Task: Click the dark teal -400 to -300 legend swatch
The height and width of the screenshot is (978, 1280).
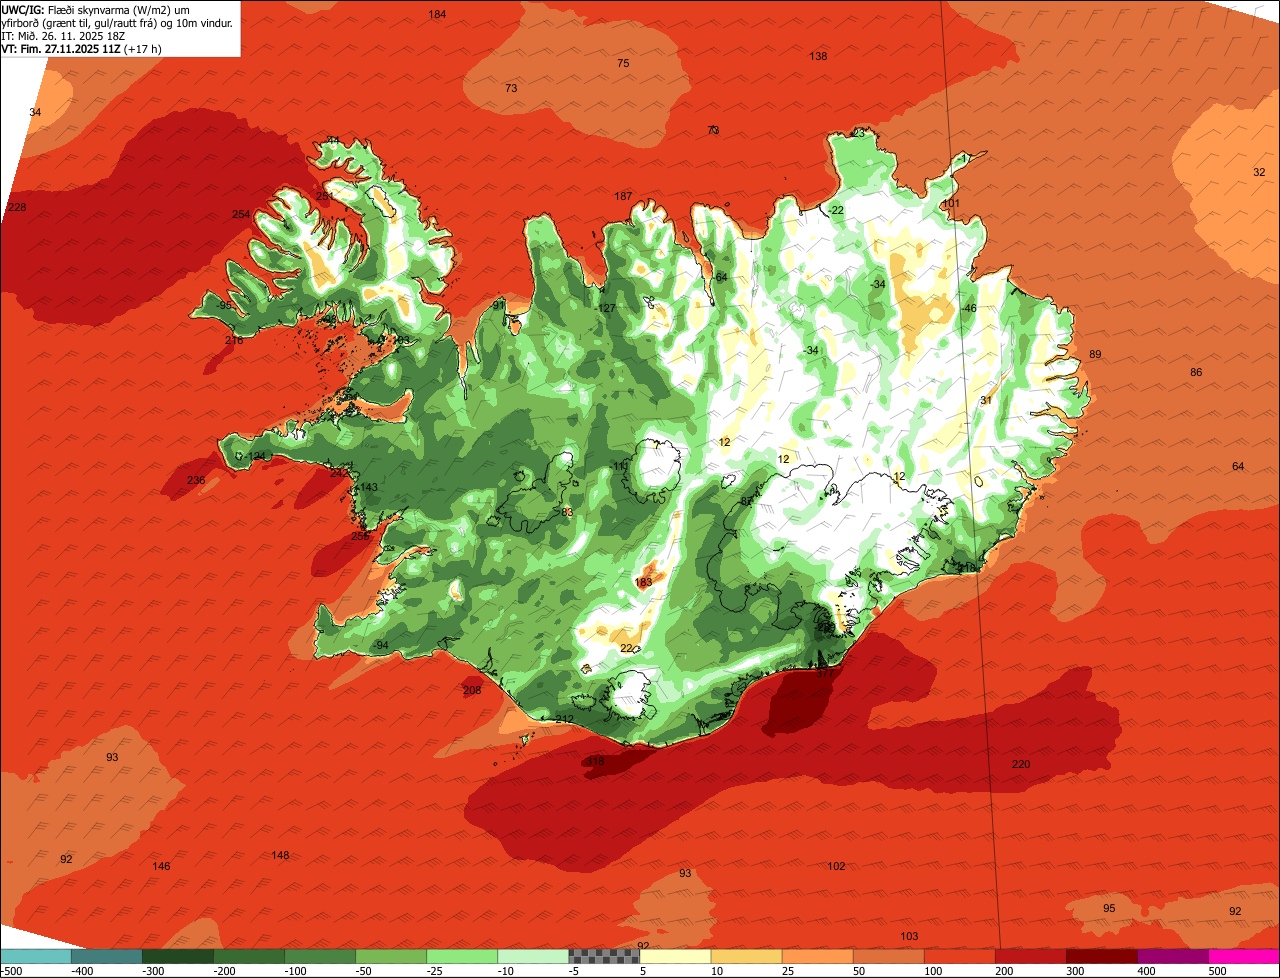Action: (x=107, y=956)
